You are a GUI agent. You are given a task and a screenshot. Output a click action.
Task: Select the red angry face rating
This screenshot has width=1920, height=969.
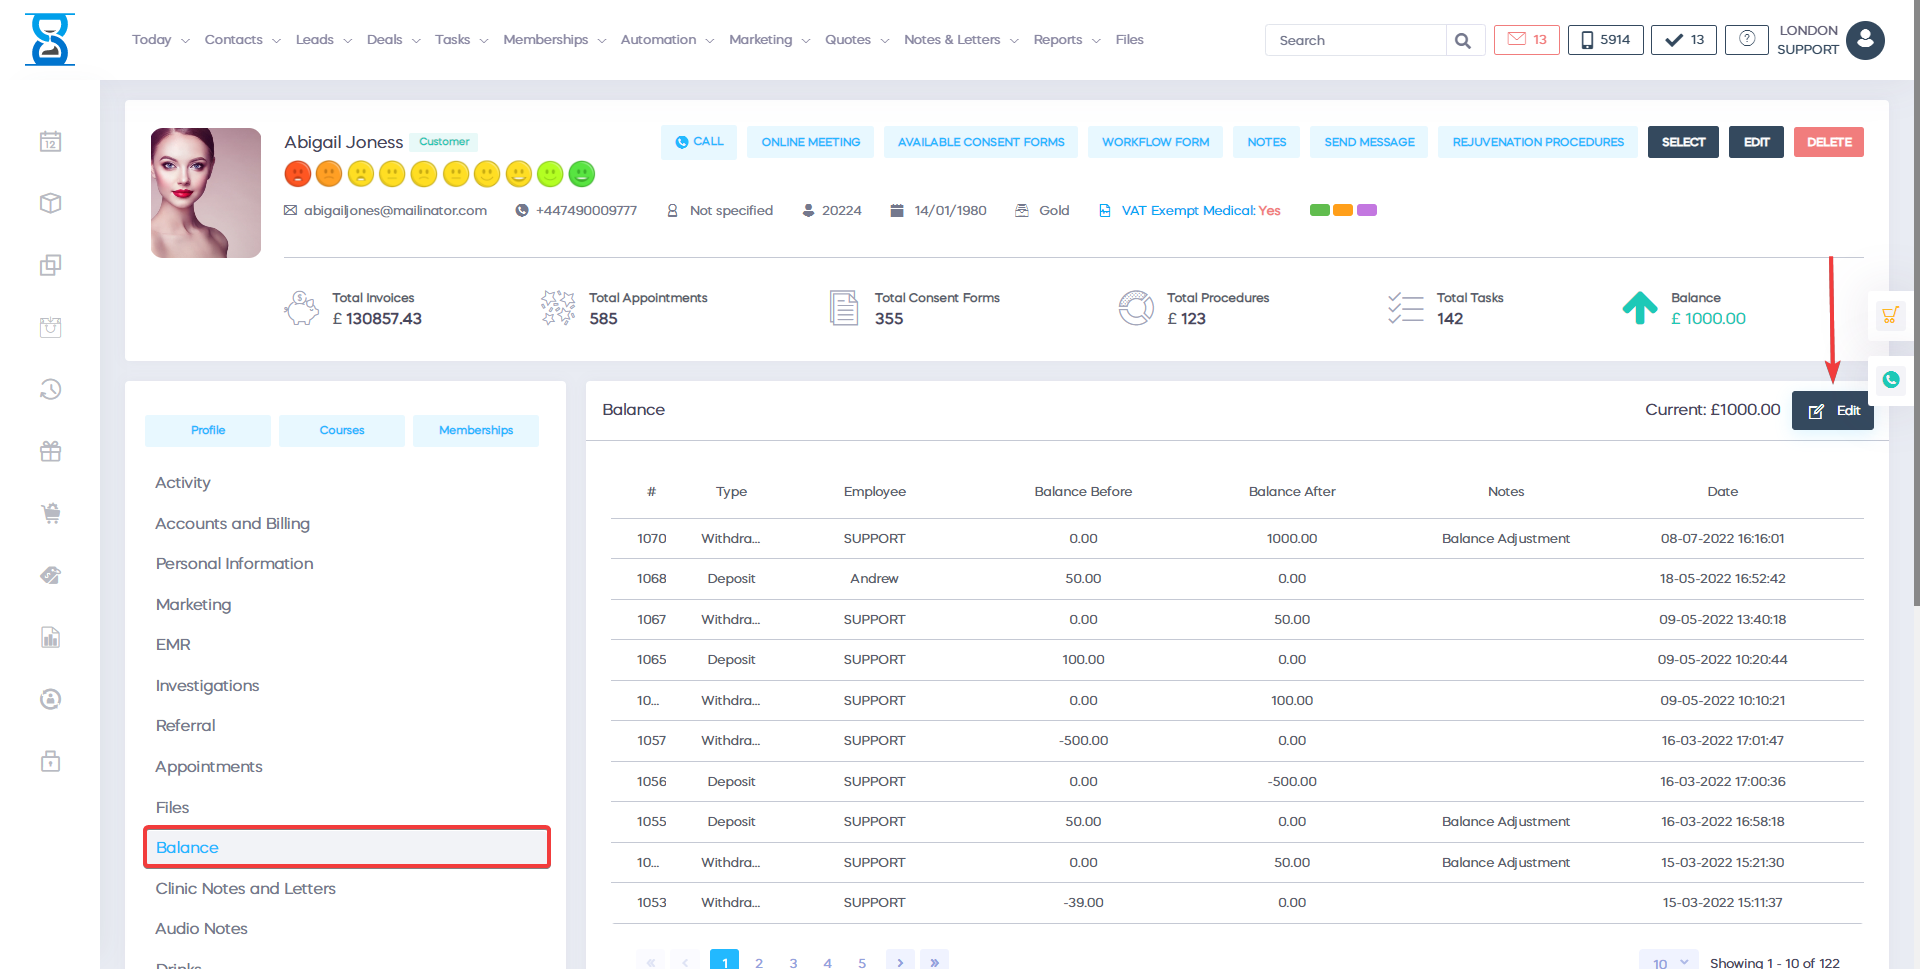pos(298,174)
